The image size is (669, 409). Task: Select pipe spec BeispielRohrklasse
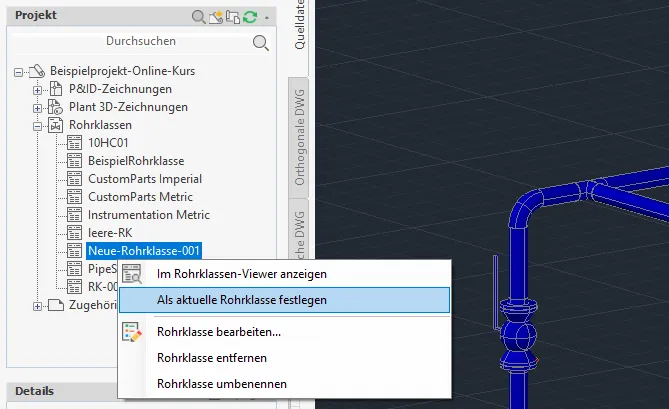click(136, 161)
